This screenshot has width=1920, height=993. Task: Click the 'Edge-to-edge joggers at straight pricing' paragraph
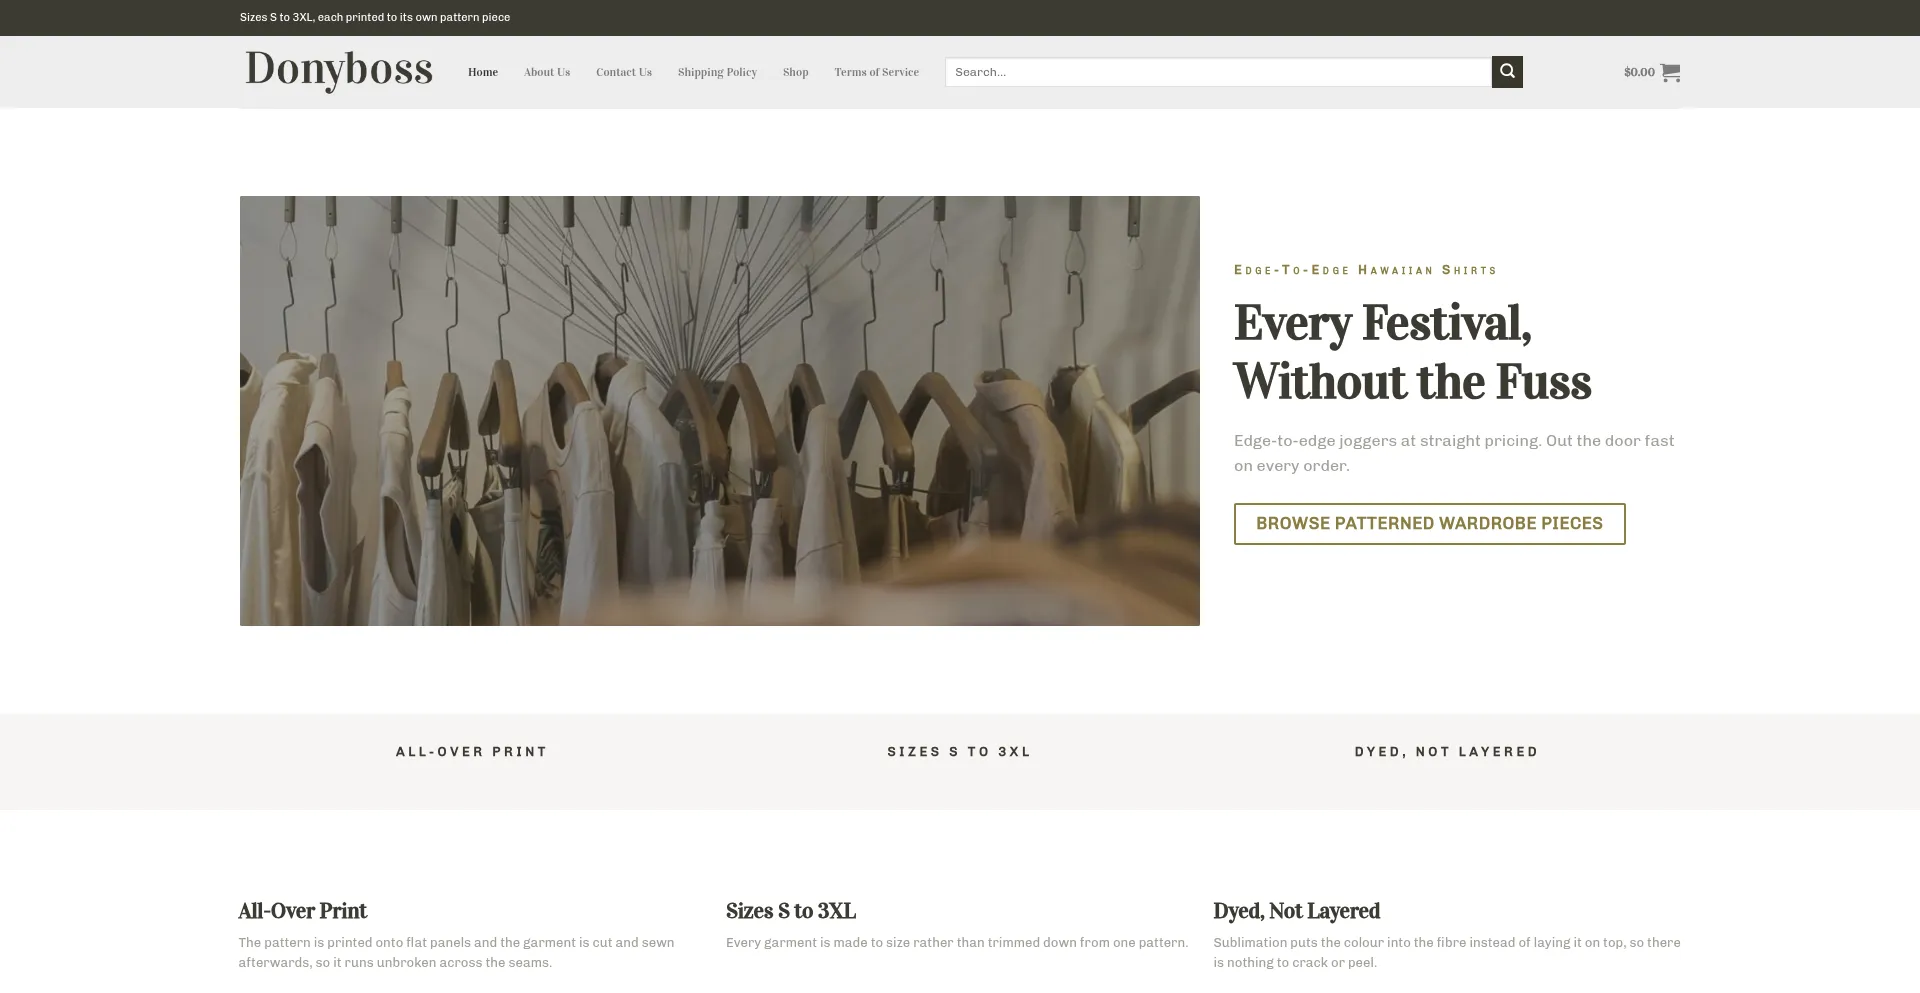click(x=1454, y=453)
